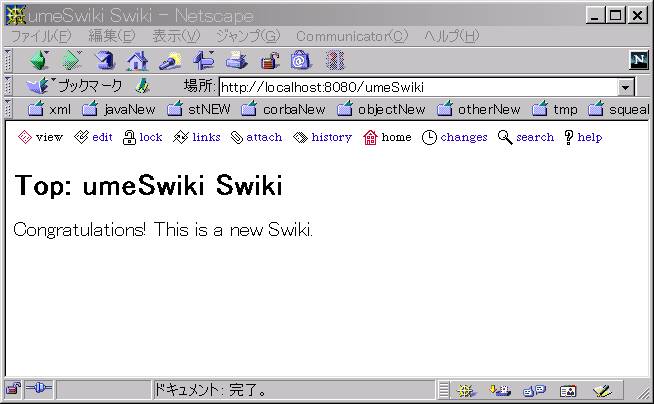Click the view diamond icon
Screen dimensions: 654x404
point(25,137)
